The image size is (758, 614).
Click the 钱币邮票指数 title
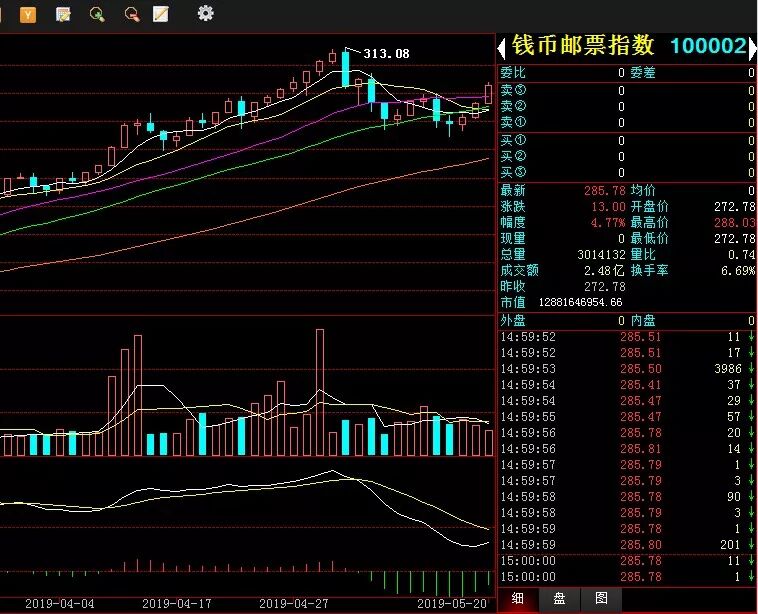point(583,45)
